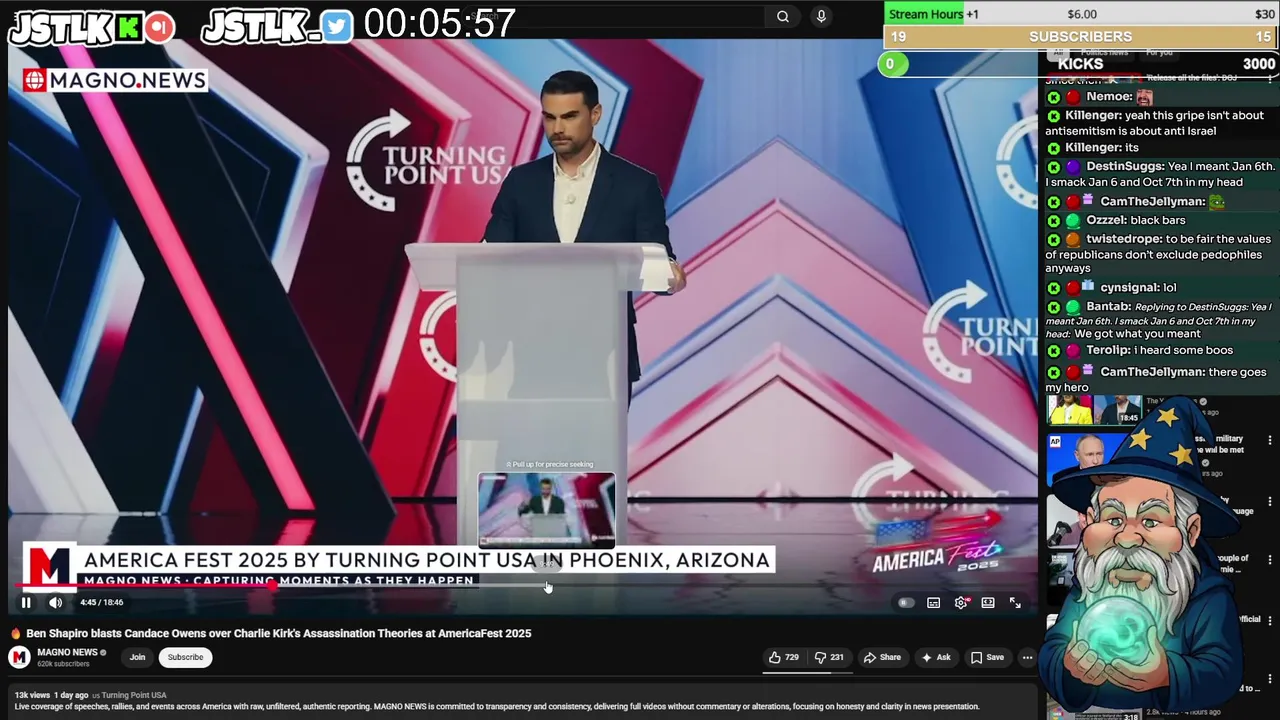This screenshot has width=1280, height=720.
Task: Like the video with thumbs up 729
Action: click(784, 657)
